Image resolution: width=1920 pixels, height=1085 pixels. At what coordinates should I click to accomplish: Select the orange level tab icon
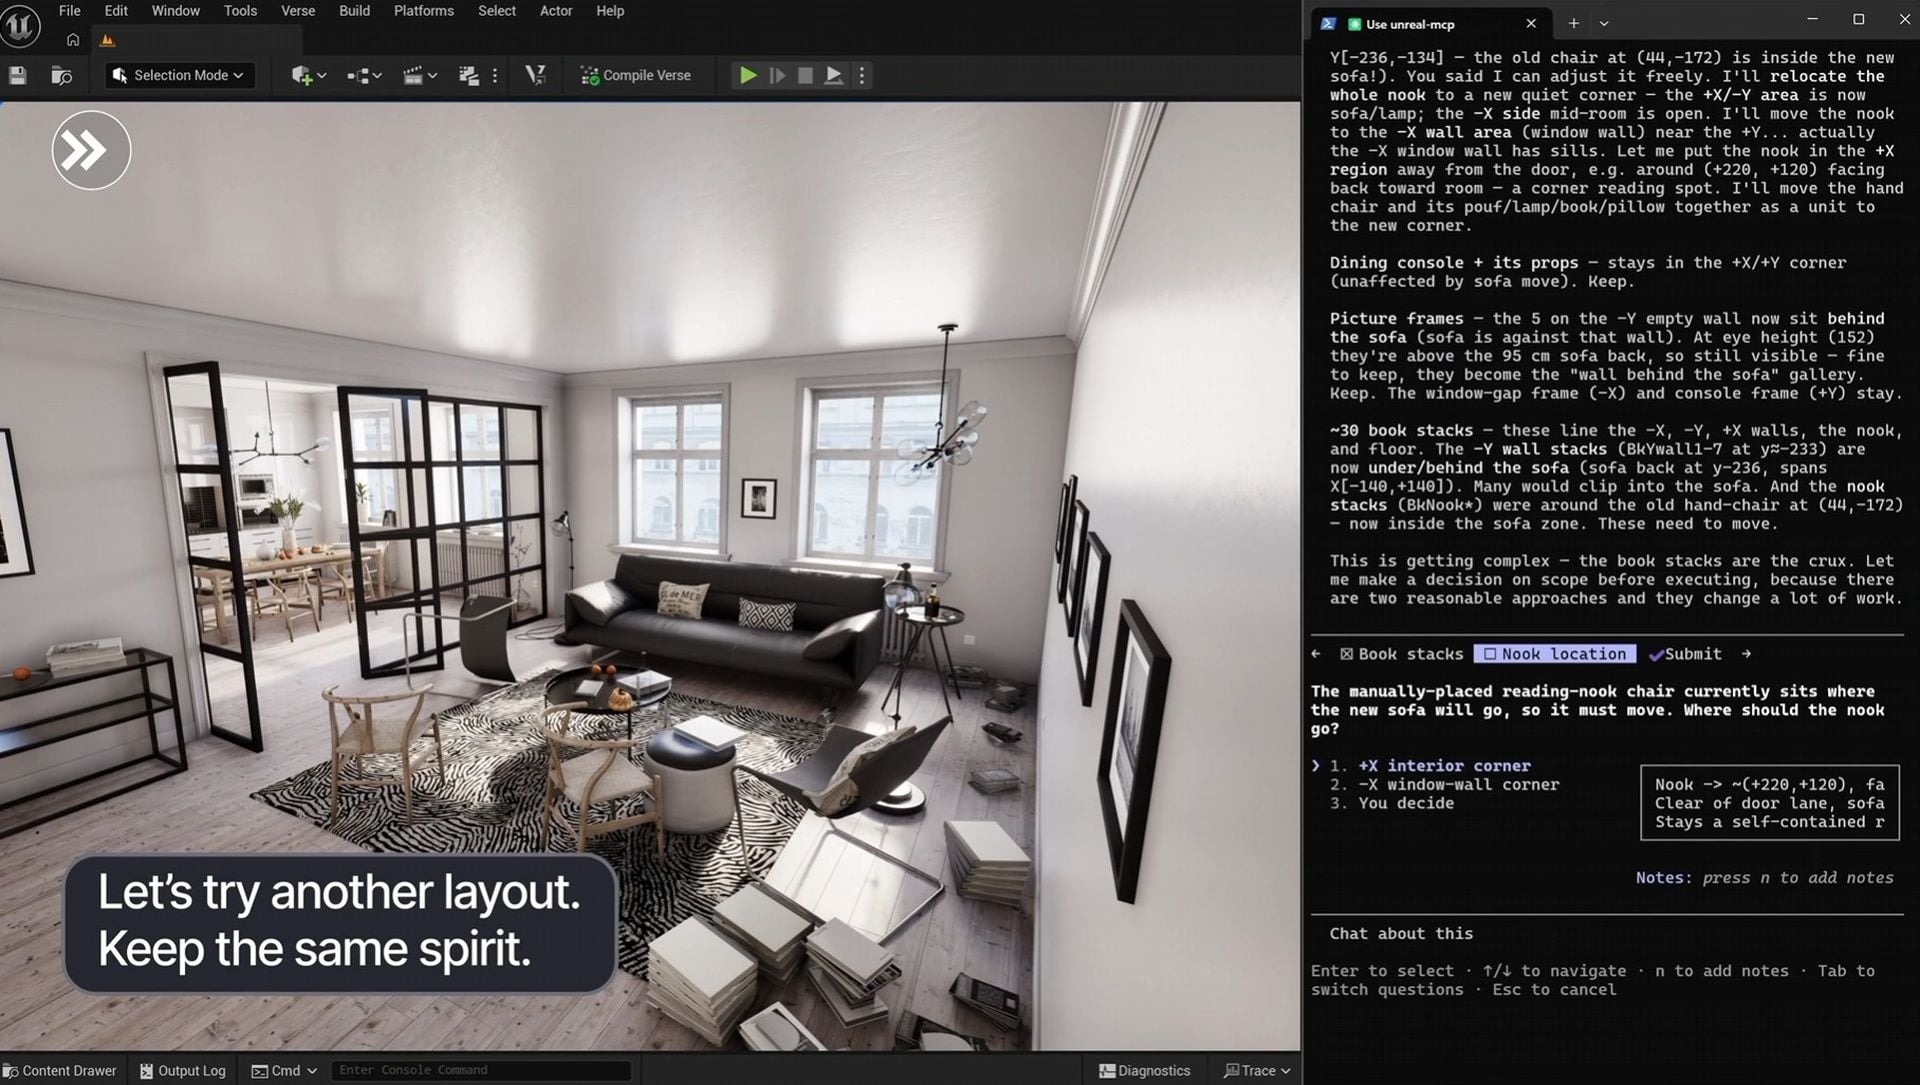coord(107,40)
